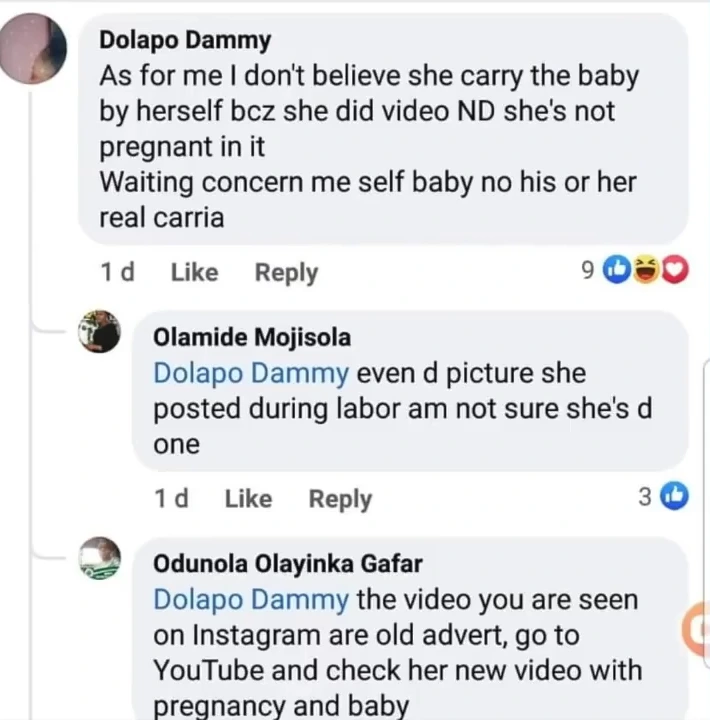Click the red heart reaction icon
This screenshot has width=710, height=720.
pyautogui.click(x=675, y=270)
